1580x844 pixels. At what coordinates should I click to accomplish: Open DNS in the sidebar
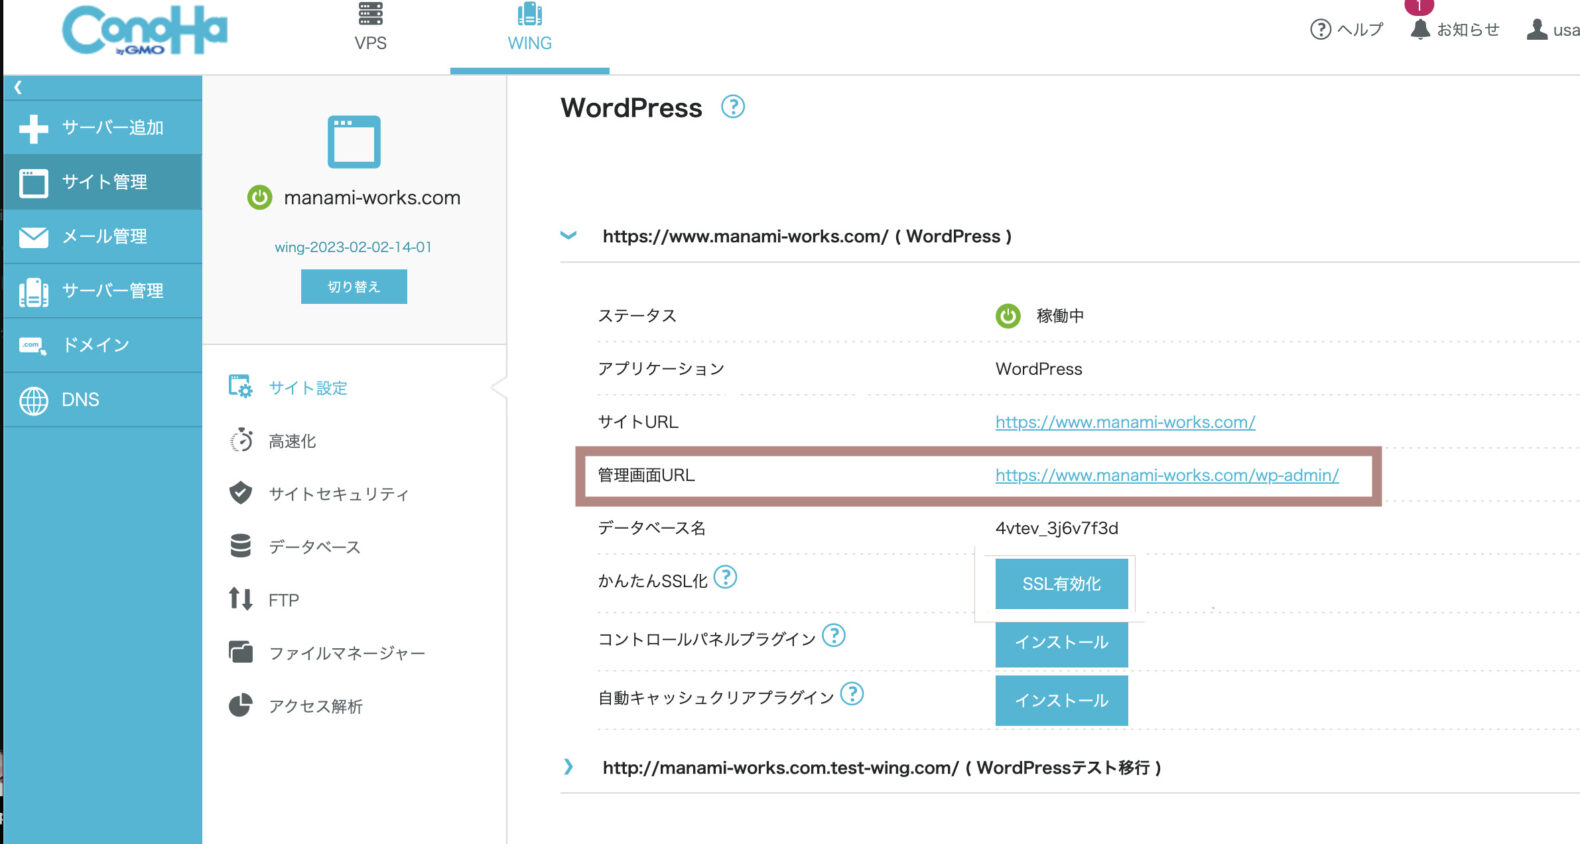tap(102, 400)
